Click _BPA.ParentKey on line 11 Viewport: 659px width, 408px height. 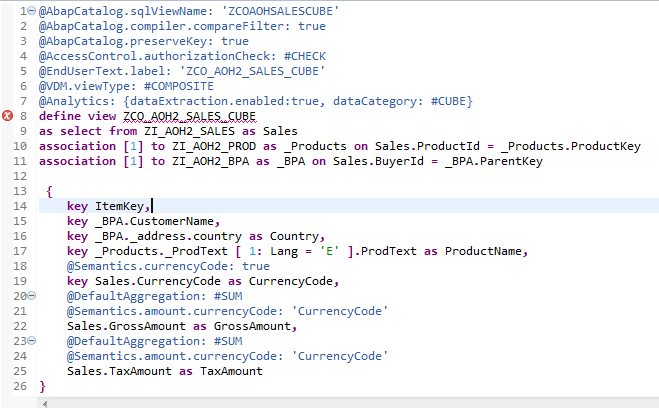(x=494, y=161)
